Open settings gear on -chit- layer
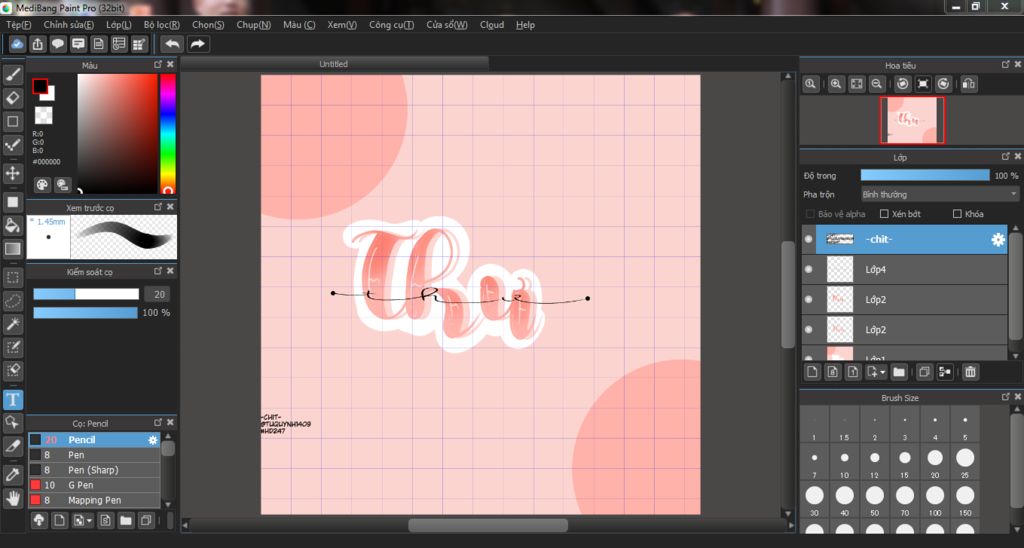The image size is (1024, 548). [998, 240]
